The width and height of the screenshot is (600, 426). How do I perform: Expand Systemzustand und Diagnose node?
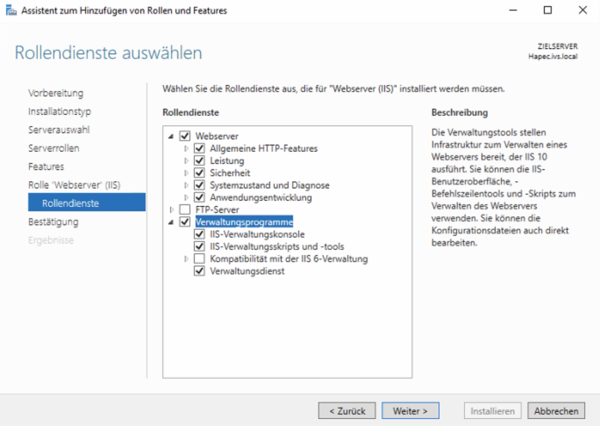coord(186,185)
